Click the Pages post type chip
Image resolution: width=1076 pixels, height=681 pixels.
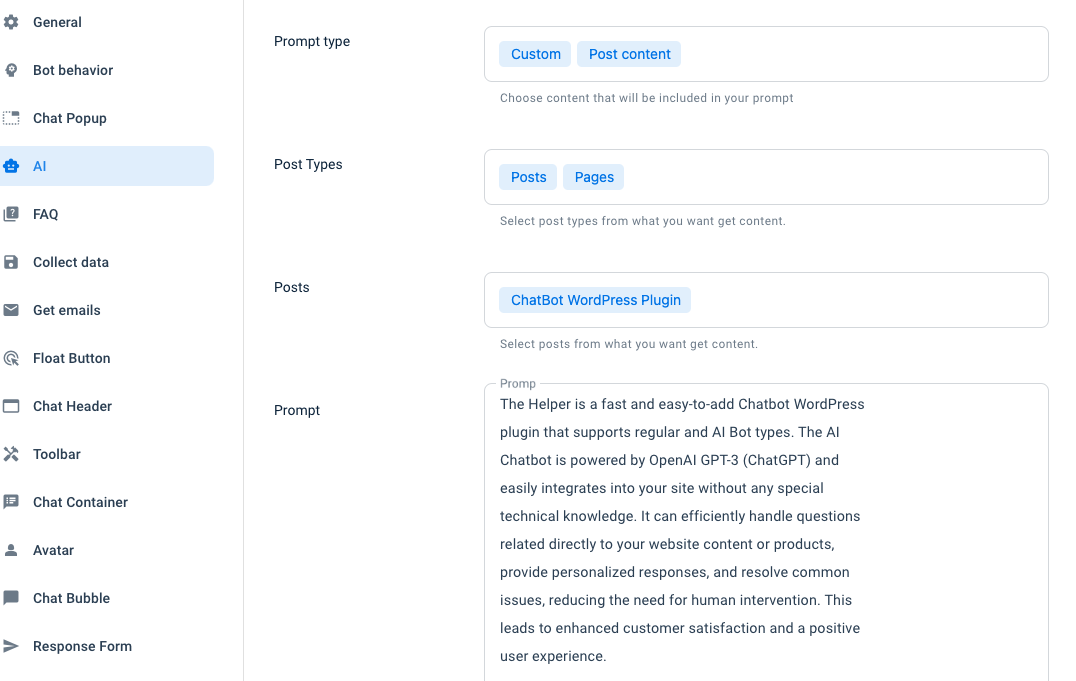[x=594, y=177]
